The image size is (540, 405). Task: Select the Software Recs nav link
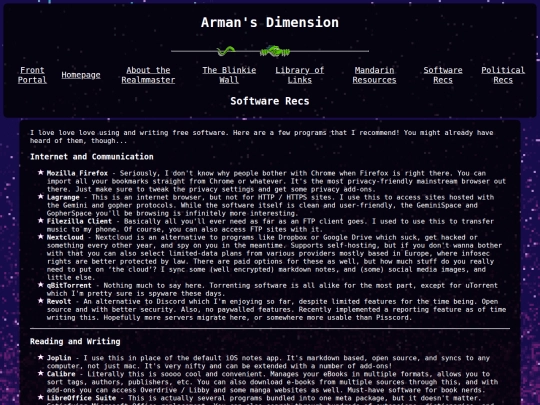(443, 75)
